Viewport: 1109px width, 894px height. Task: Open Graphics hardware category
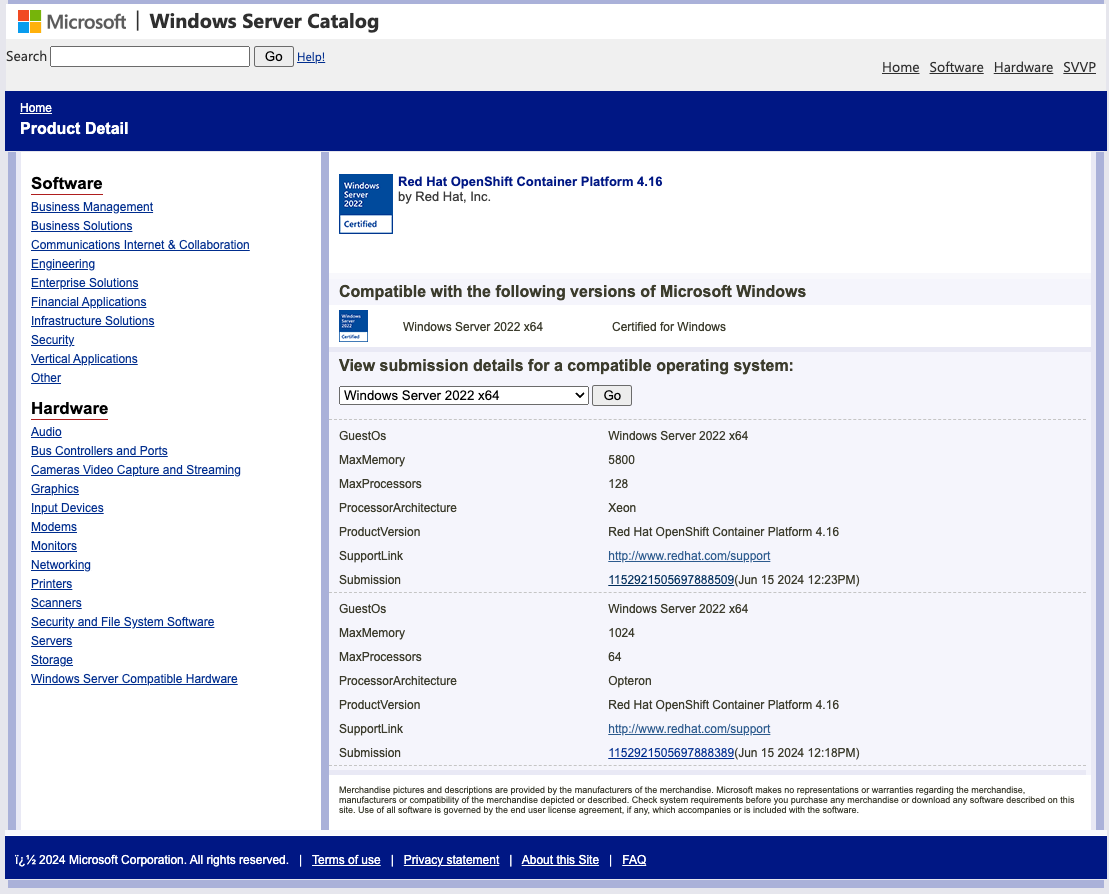[x=54, y=489]
